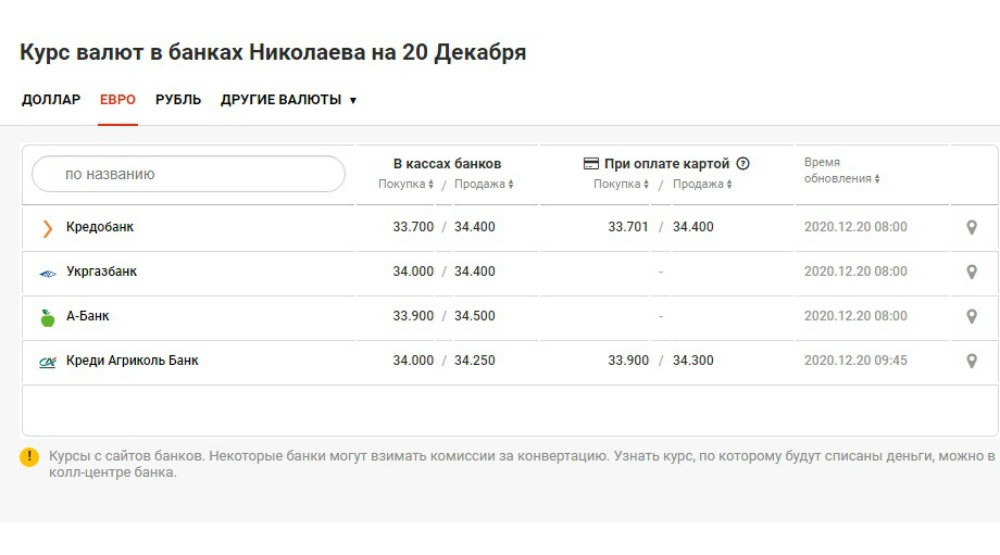Click the Кредобанк orange logo icon
1000x555 pixels.
(x=47, y=228)
